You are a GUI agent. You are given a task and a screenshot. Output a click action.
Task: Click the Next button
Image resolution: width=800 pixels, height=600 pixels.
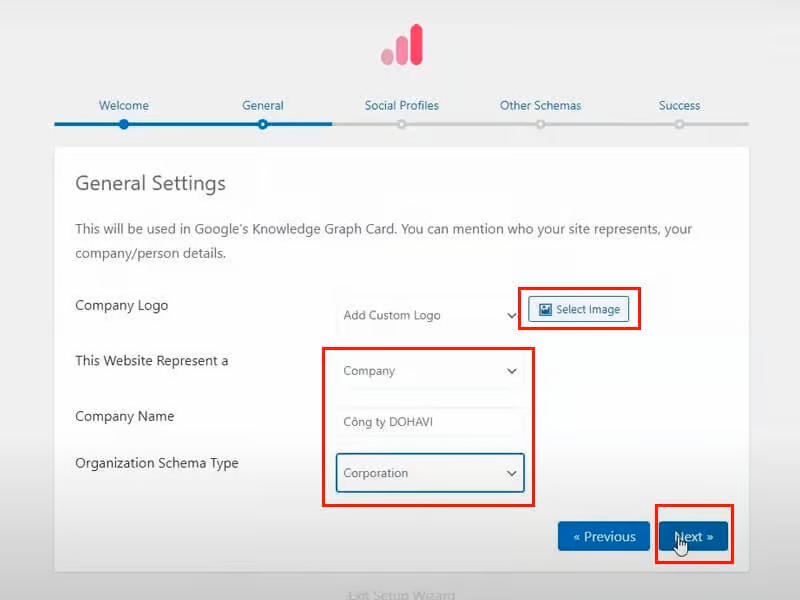[693, 536]
